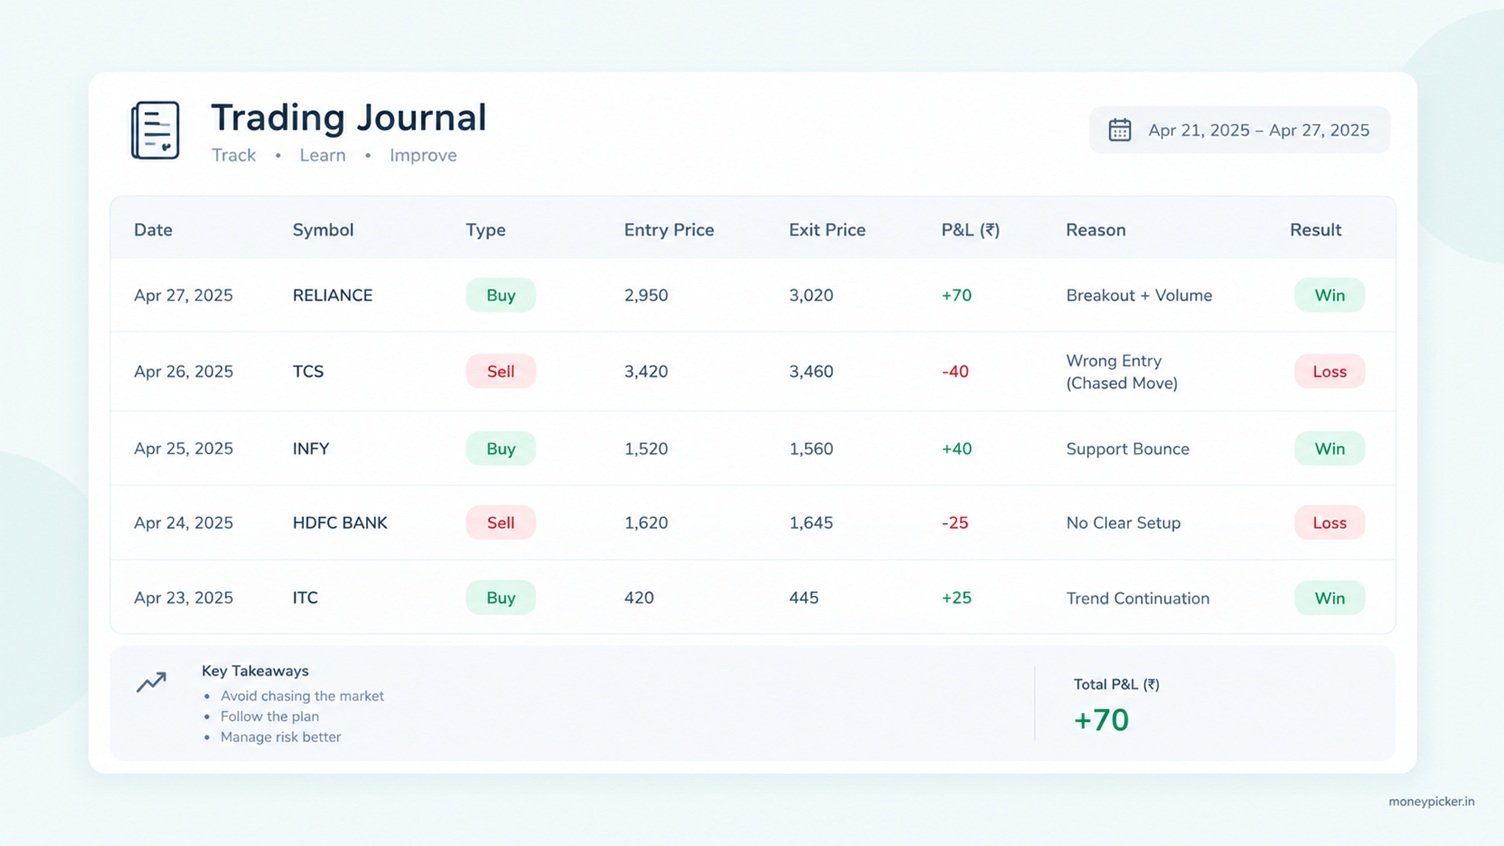Click the entry price 1,520
Image resolution: width=1504 pixels, height=846 pixels.
tap(646, 448)
